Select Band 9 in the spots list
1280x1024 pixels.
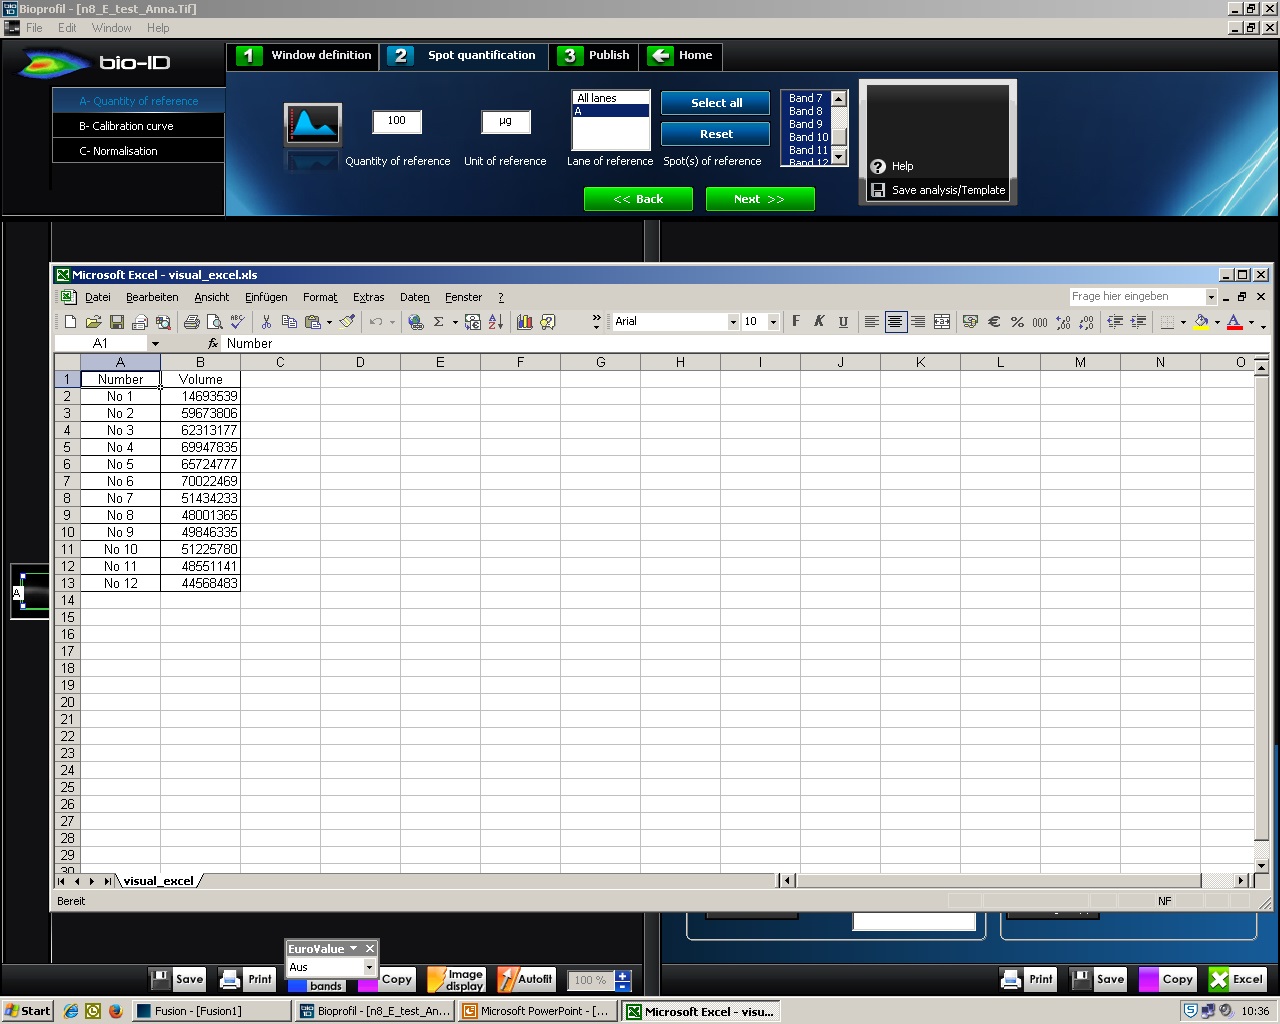pyautogui.click(x=806, y=124)
